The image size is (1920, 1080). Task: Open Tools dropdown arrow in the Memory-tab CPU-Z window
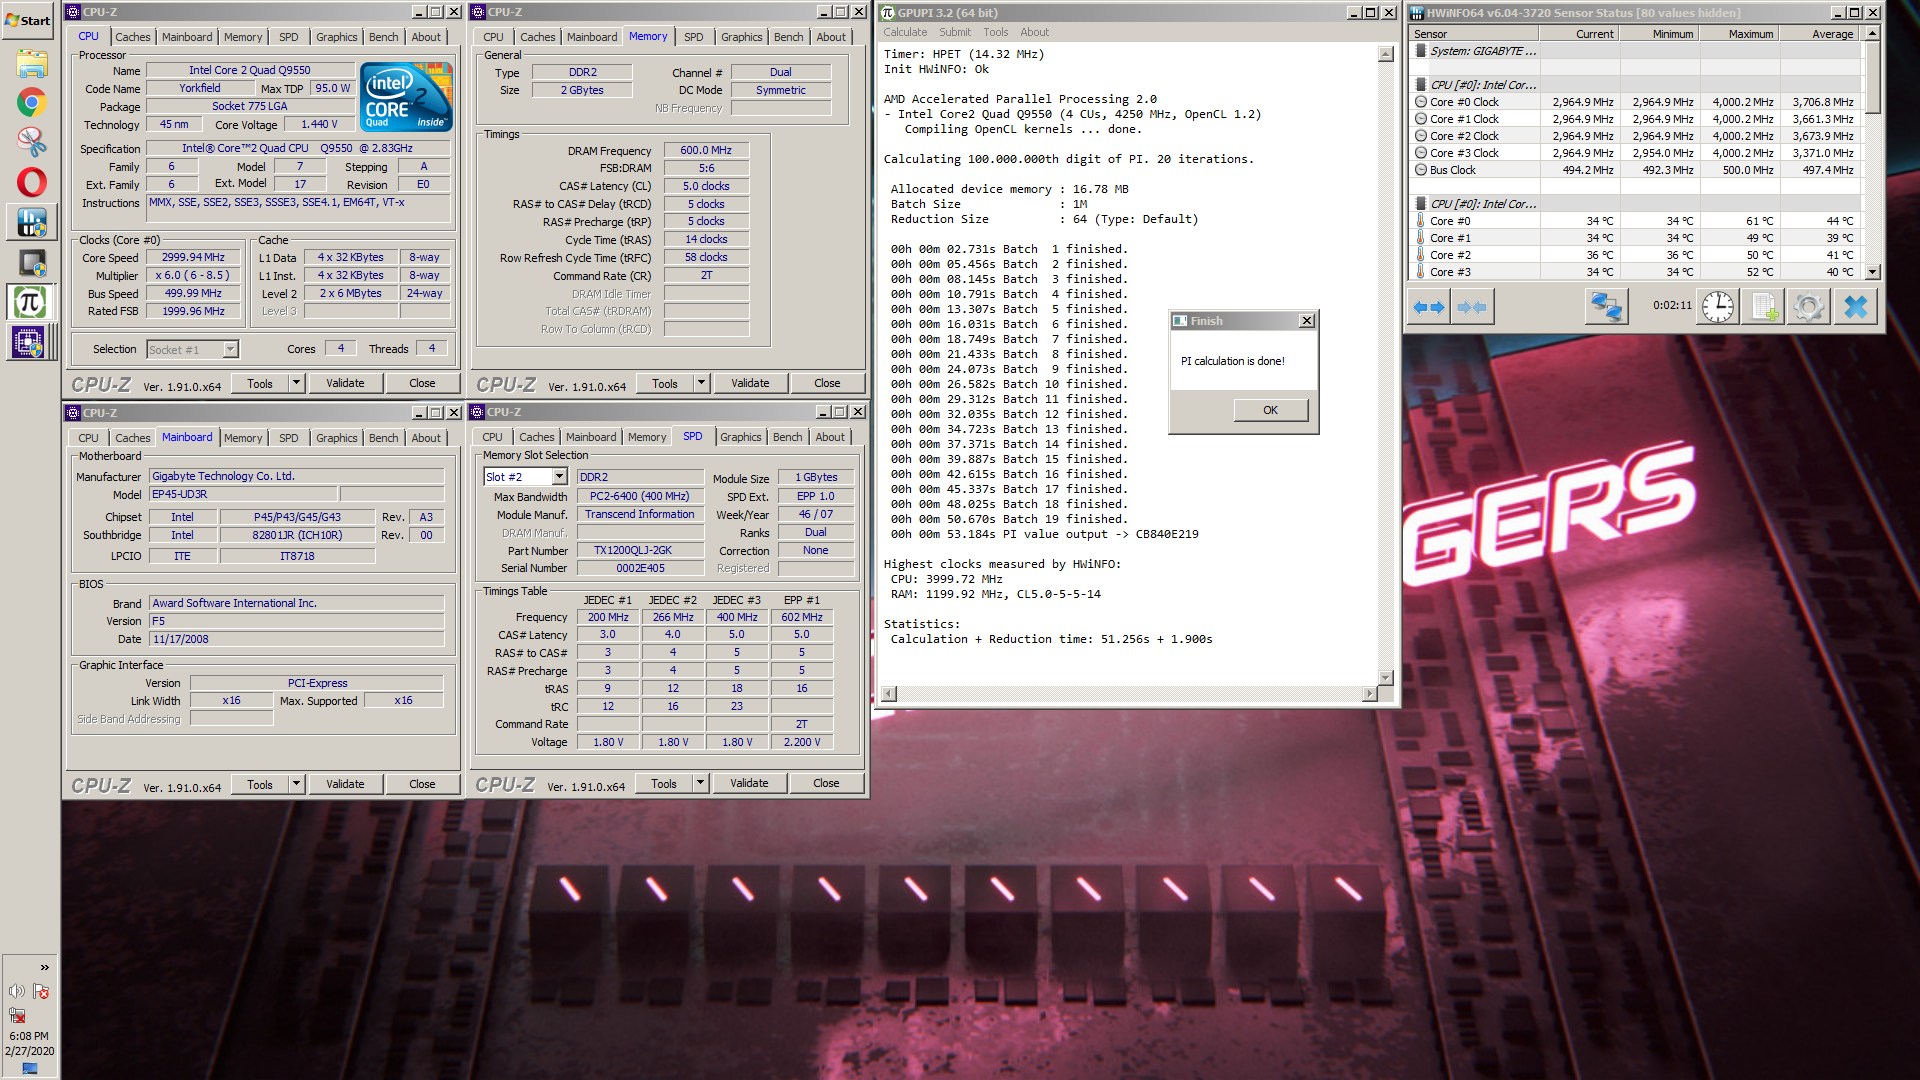[x=701, y=383]
